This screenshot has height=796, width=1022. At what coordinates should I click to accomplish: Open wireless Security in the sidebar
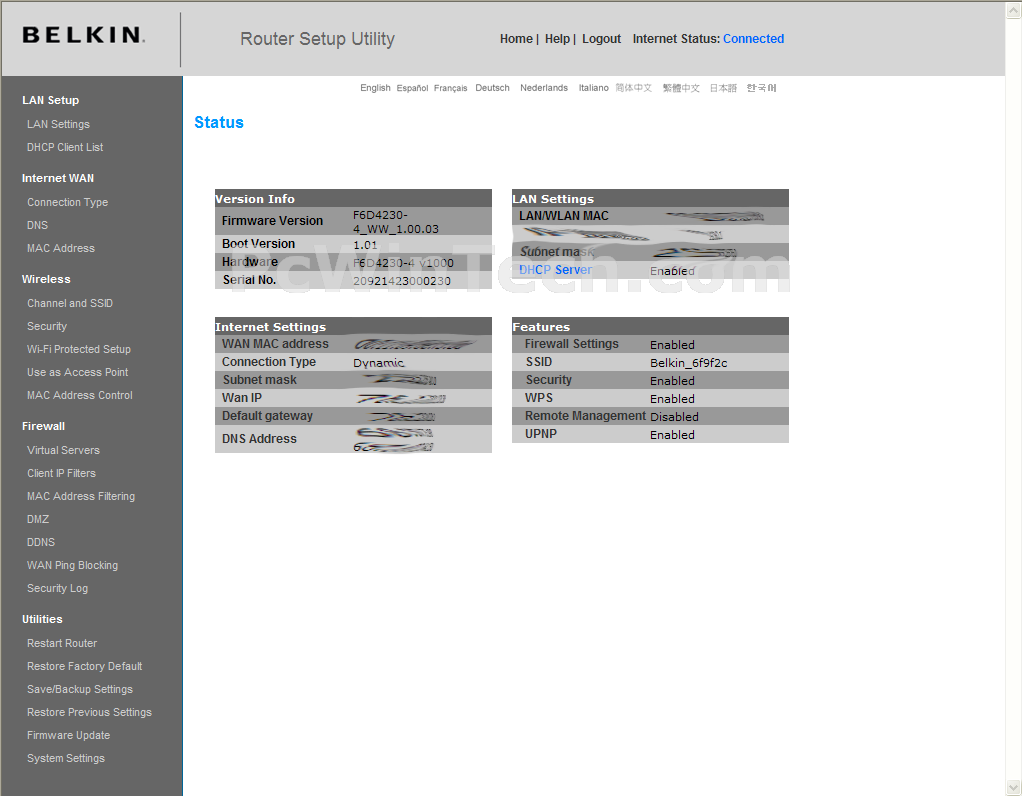47,327
